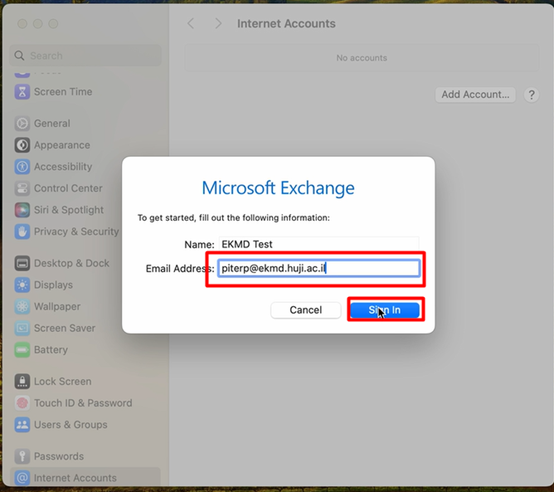554x492 pixels.
Task: Click the Siri & Spotlight label
Action: 69,210
